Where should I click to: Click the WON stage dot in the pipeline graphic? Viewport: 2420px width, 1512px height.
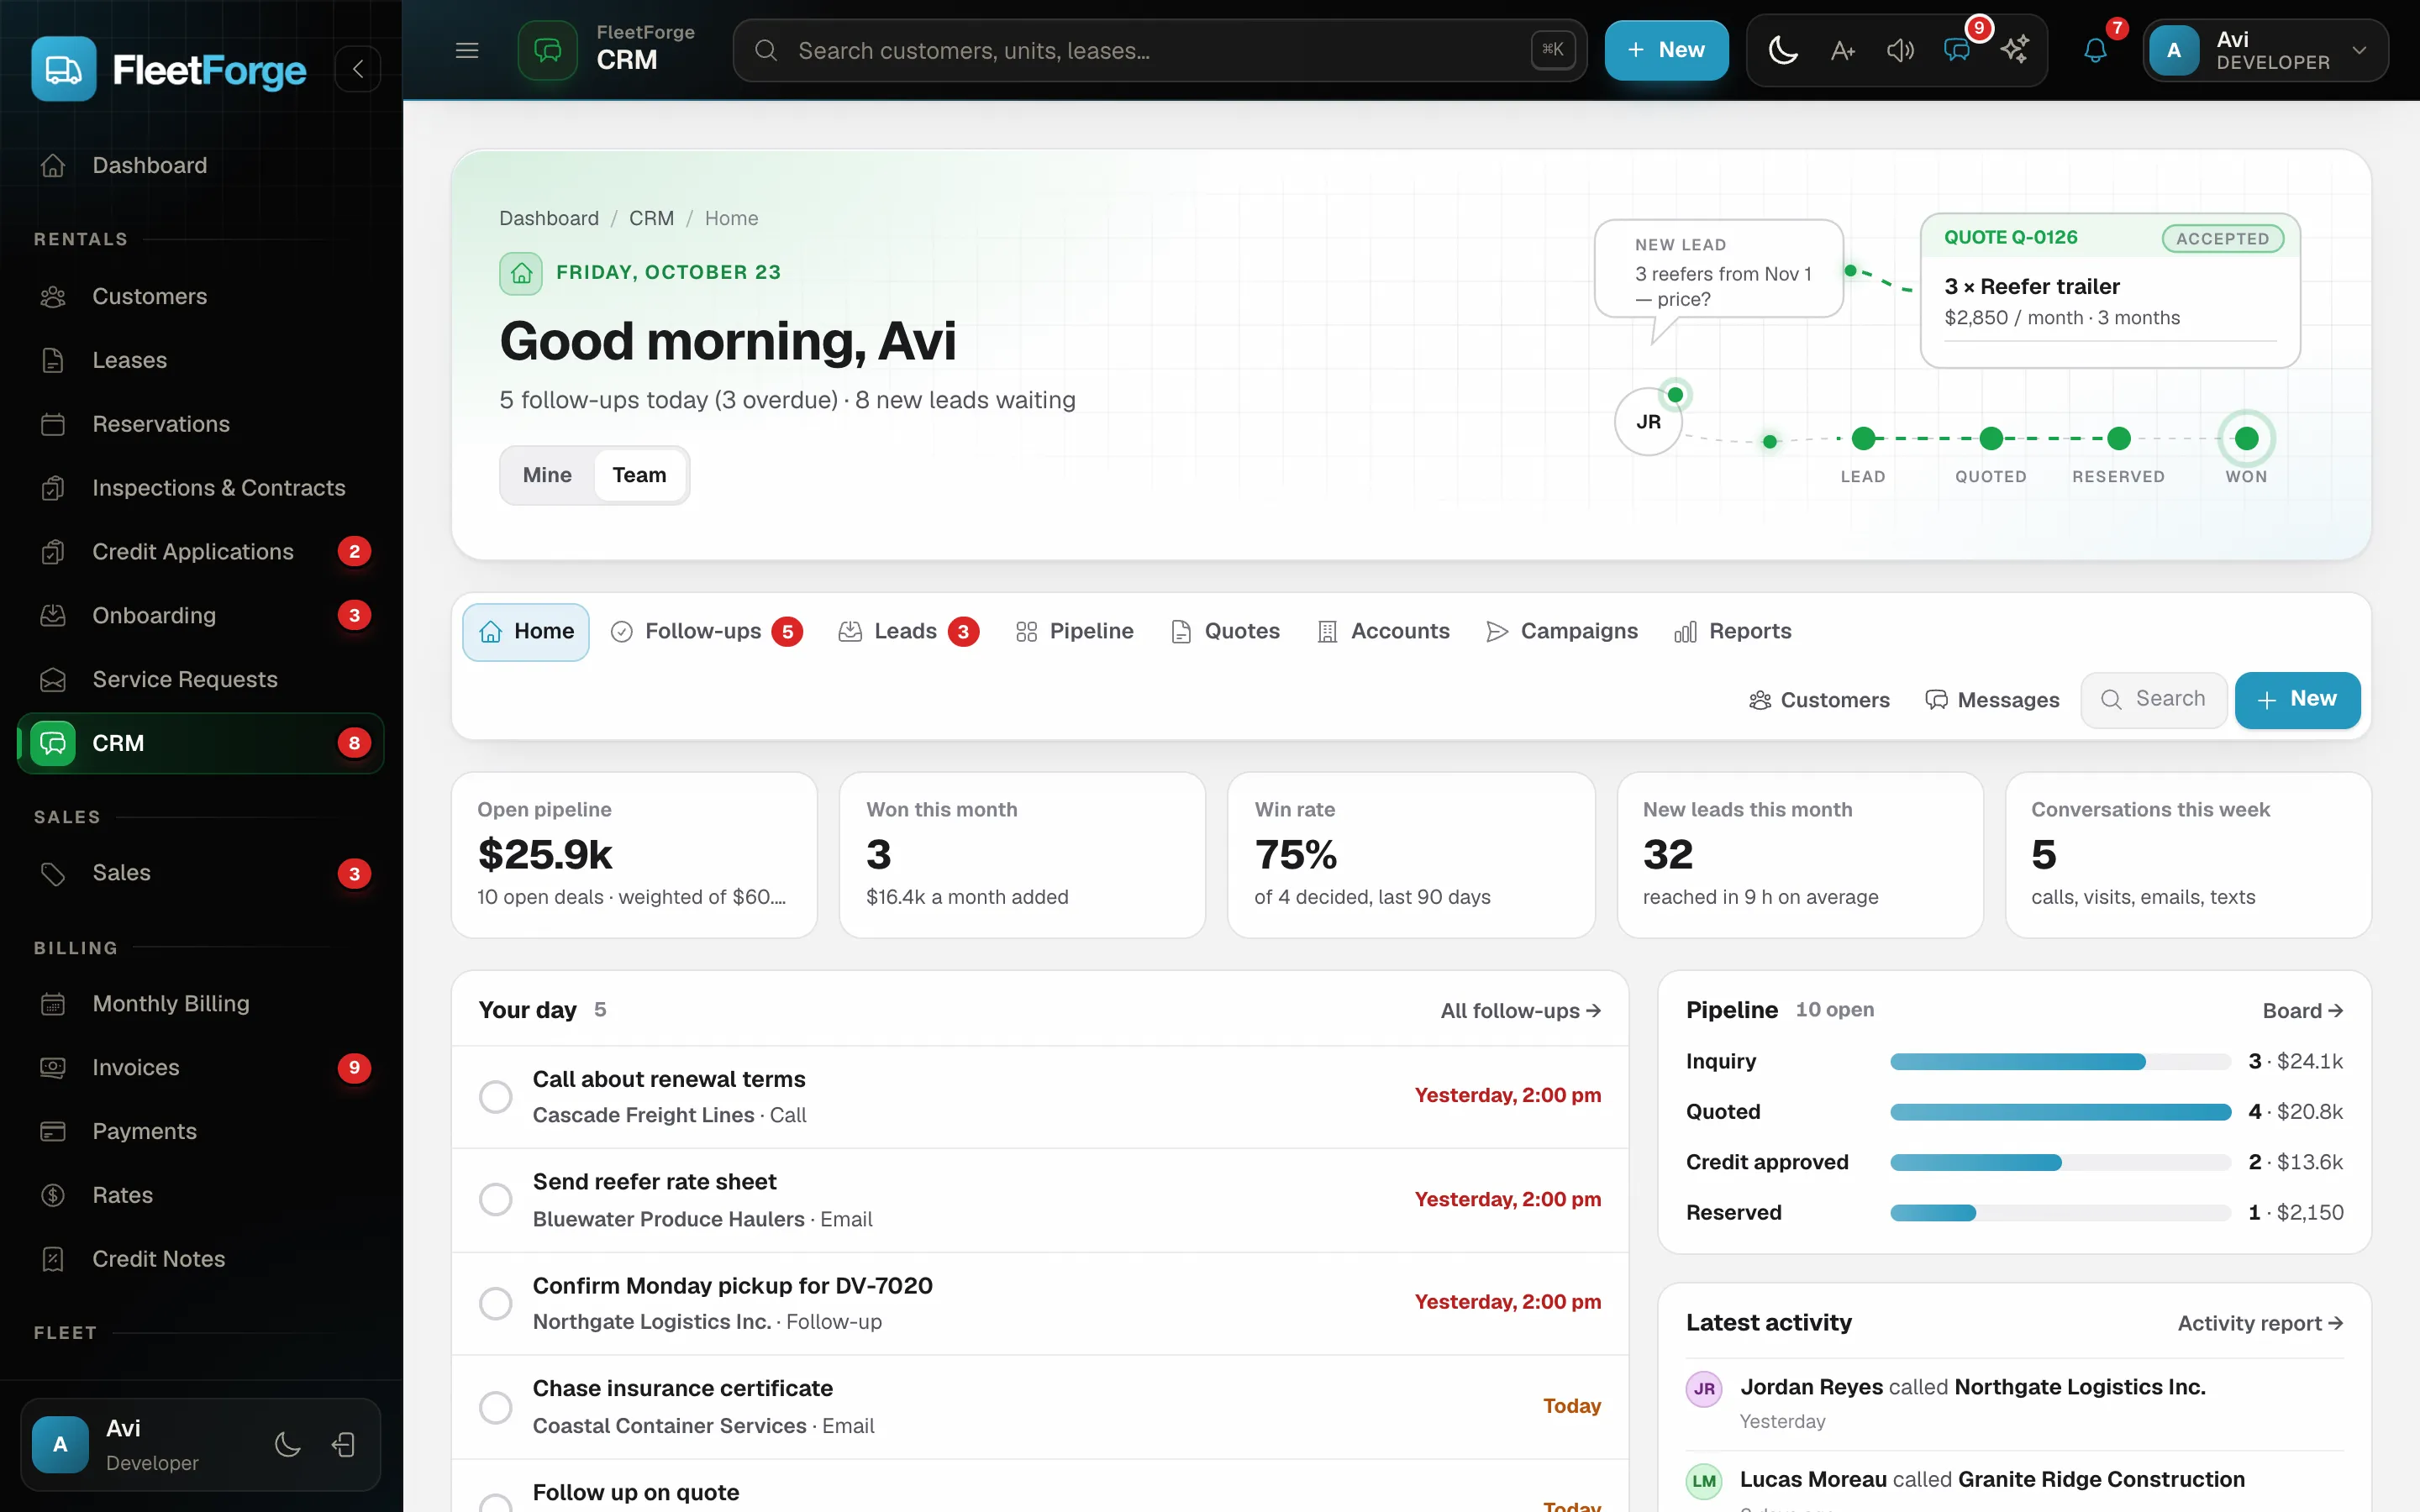(2246, 439)
